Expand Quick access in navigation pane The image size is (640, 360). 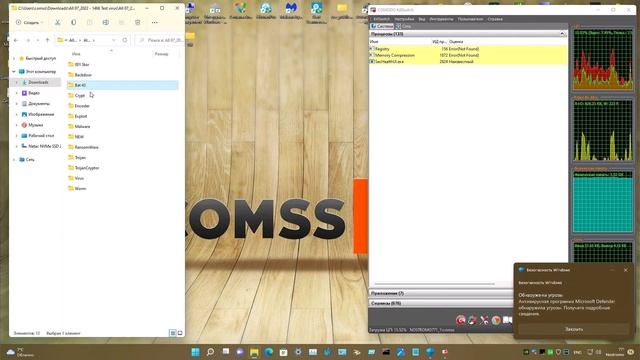14,58
